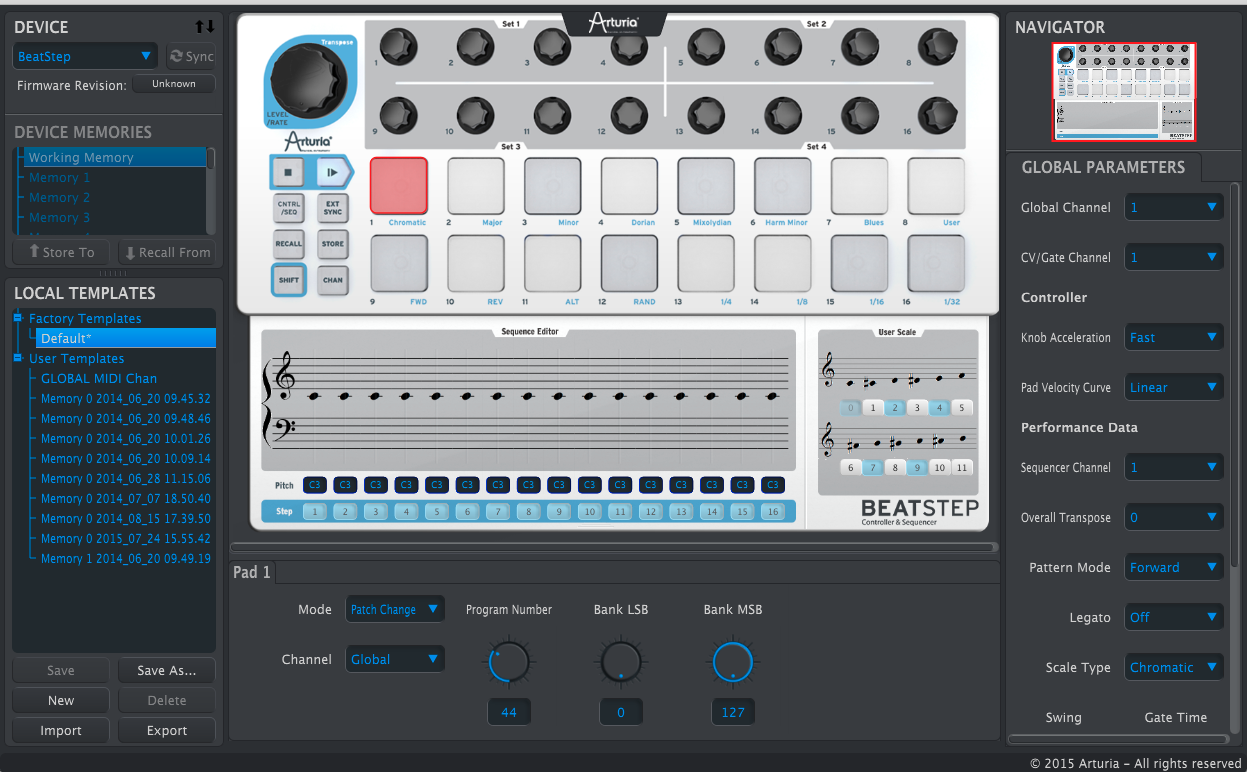
Task: Select pad 16 labeled 1/32
Action: point(936,263)
